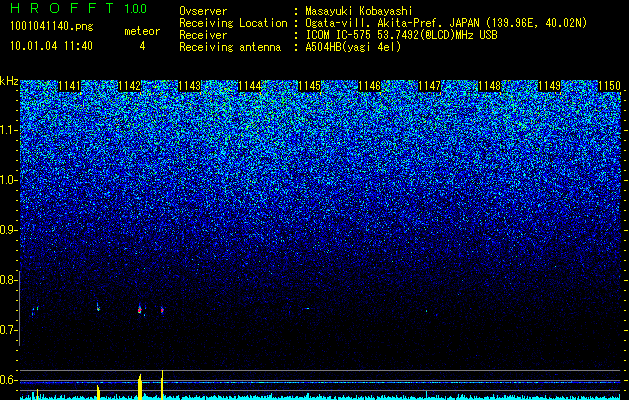This screenshot has width=629, height=400.
Task: Click the Ogata-vill. Akita-Pref. receiving location text
Action: tap(446, 23)
